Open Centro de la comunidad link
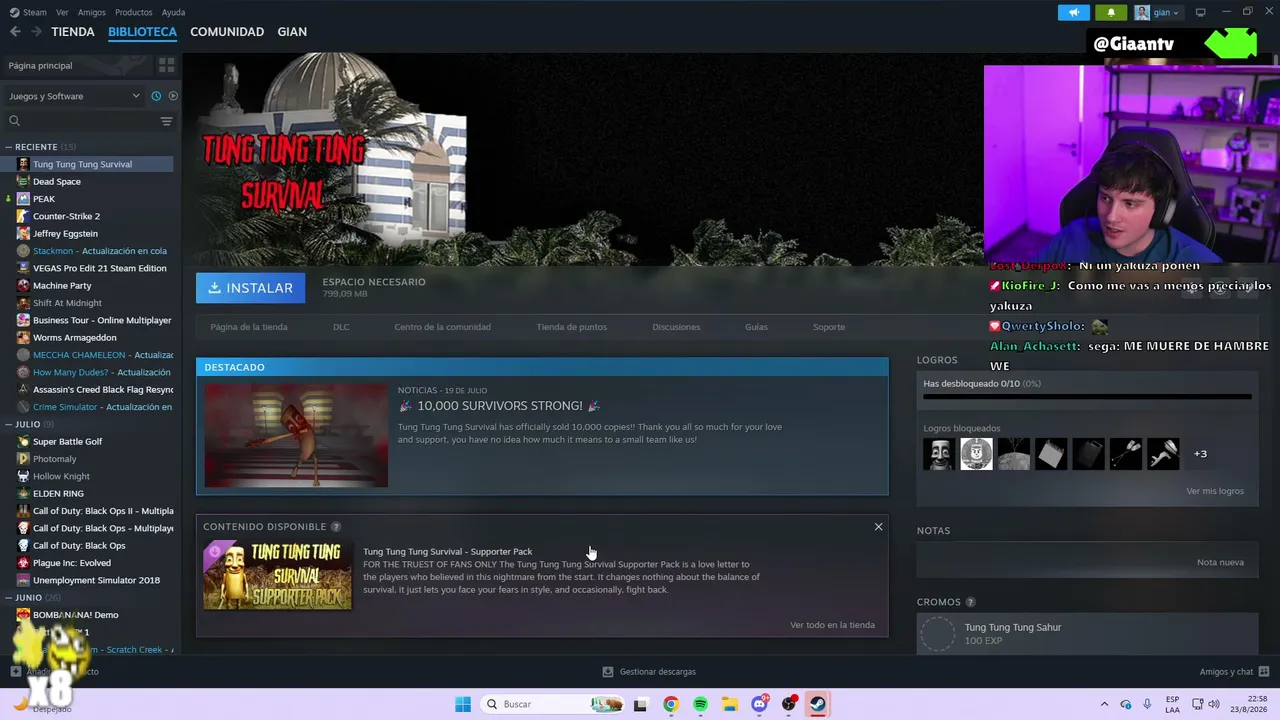This screenshot has width=1280, height=720. [442, 327]
